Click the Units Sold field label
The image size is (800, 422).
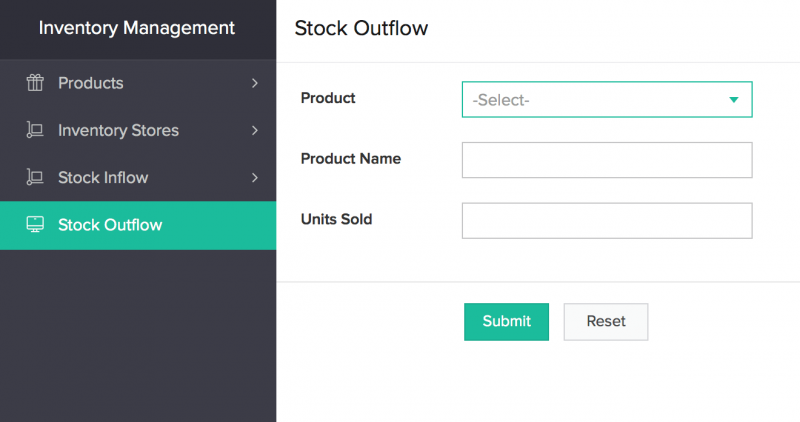point(336,219)
